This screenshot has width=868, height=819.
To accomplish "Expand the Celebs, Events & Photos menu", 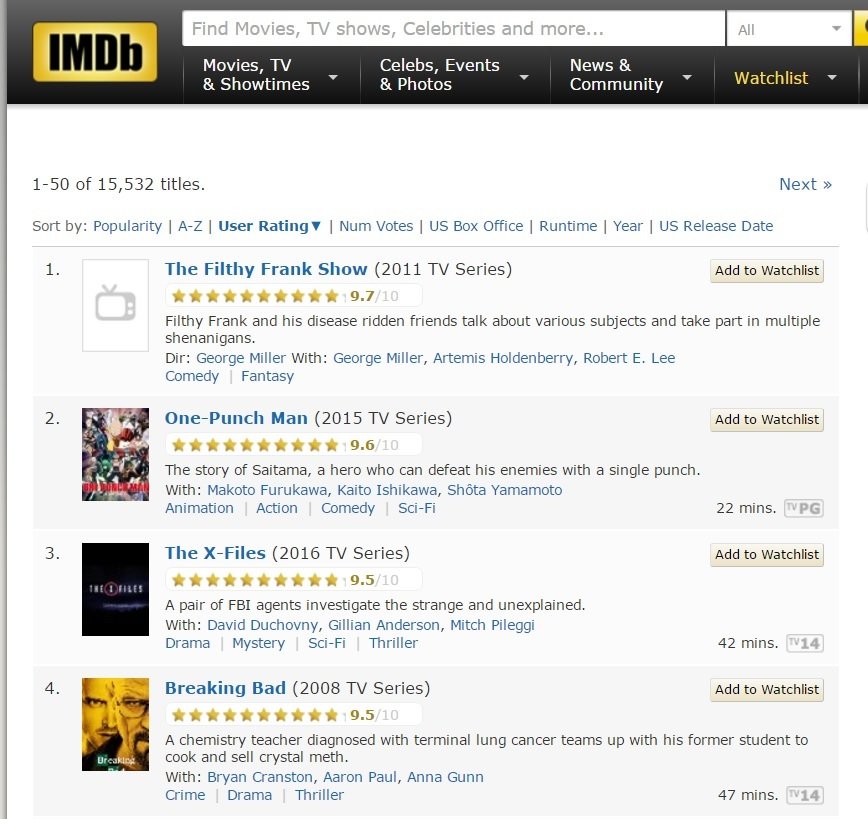I will (454, 75).
